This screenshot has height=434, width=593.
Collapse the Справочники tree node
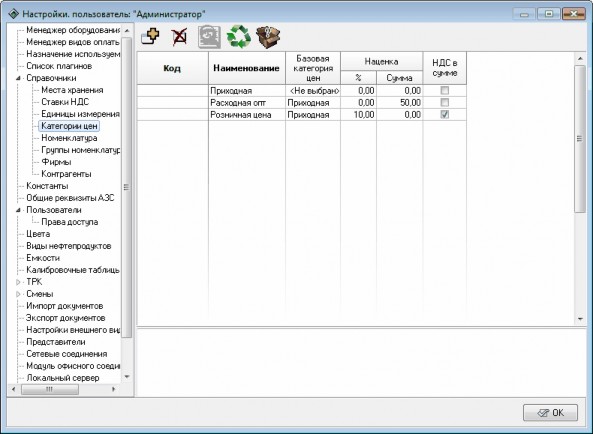pyautogui.click(x=18, y=78)
